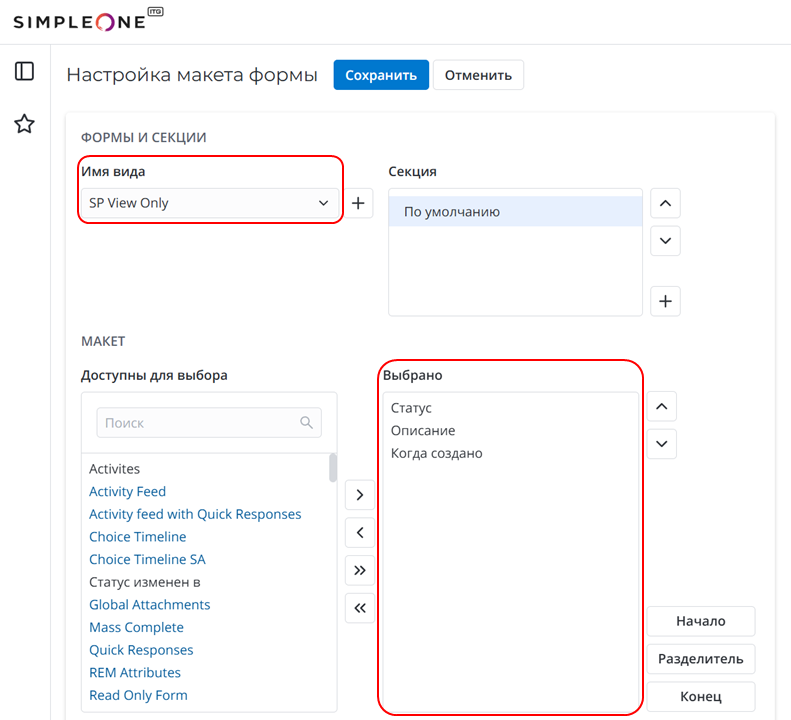Click the Отменить button
The width and height of the screenshot is (791, 720).
tap(478, 75)
